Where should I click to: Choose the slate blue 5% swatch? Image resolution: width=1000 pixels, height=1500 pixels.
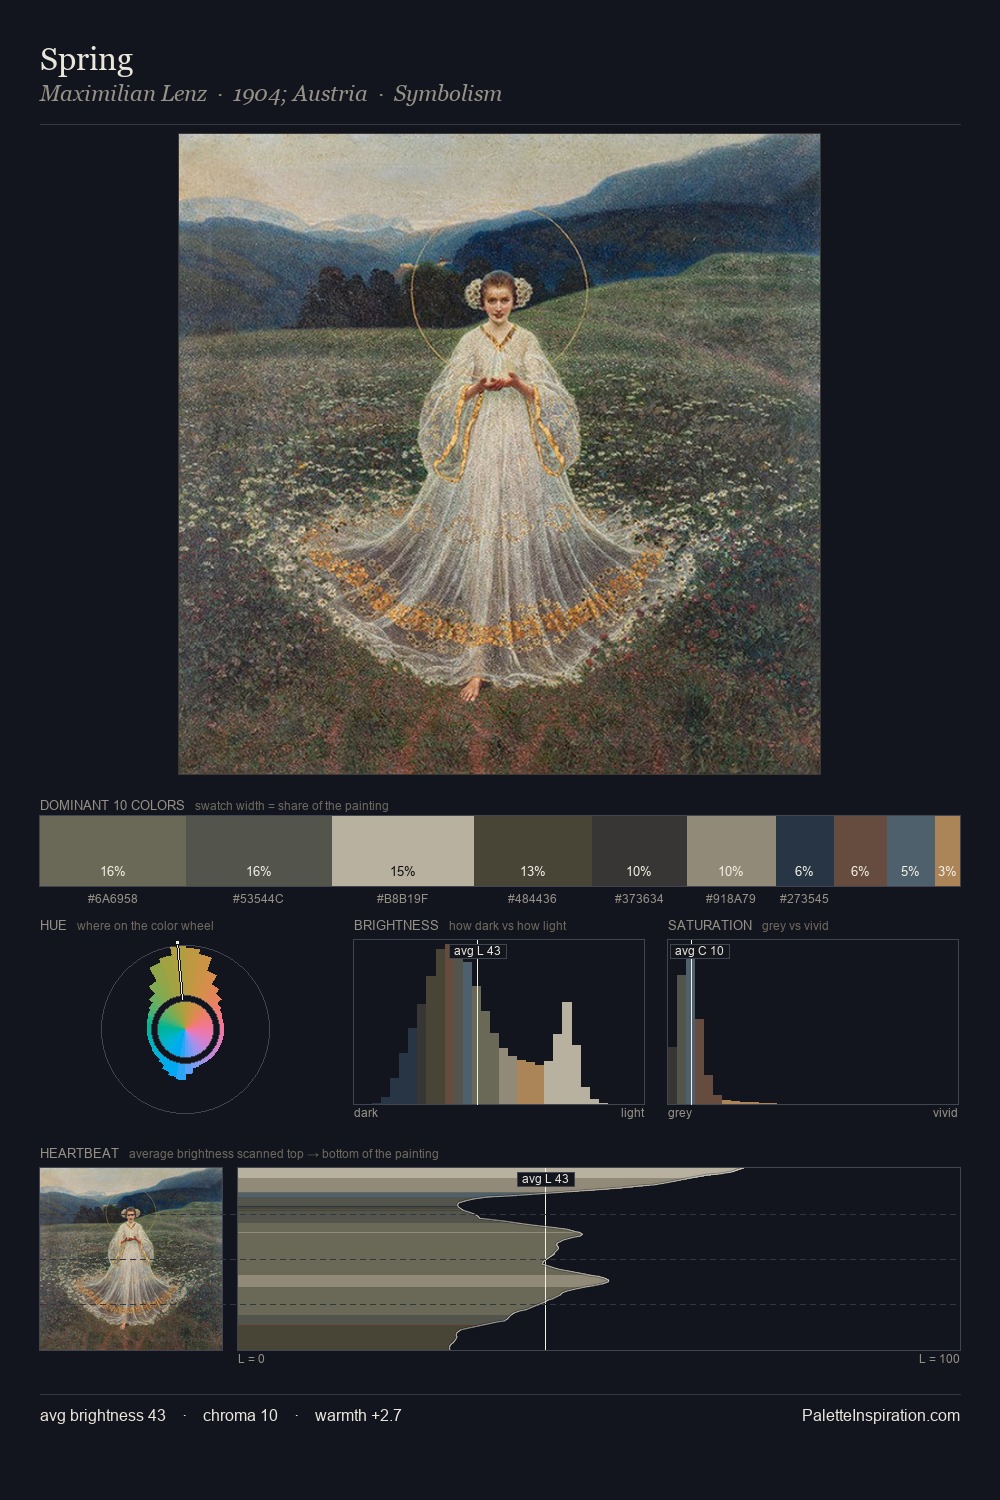pyautogui.click(x=910, y=851)
